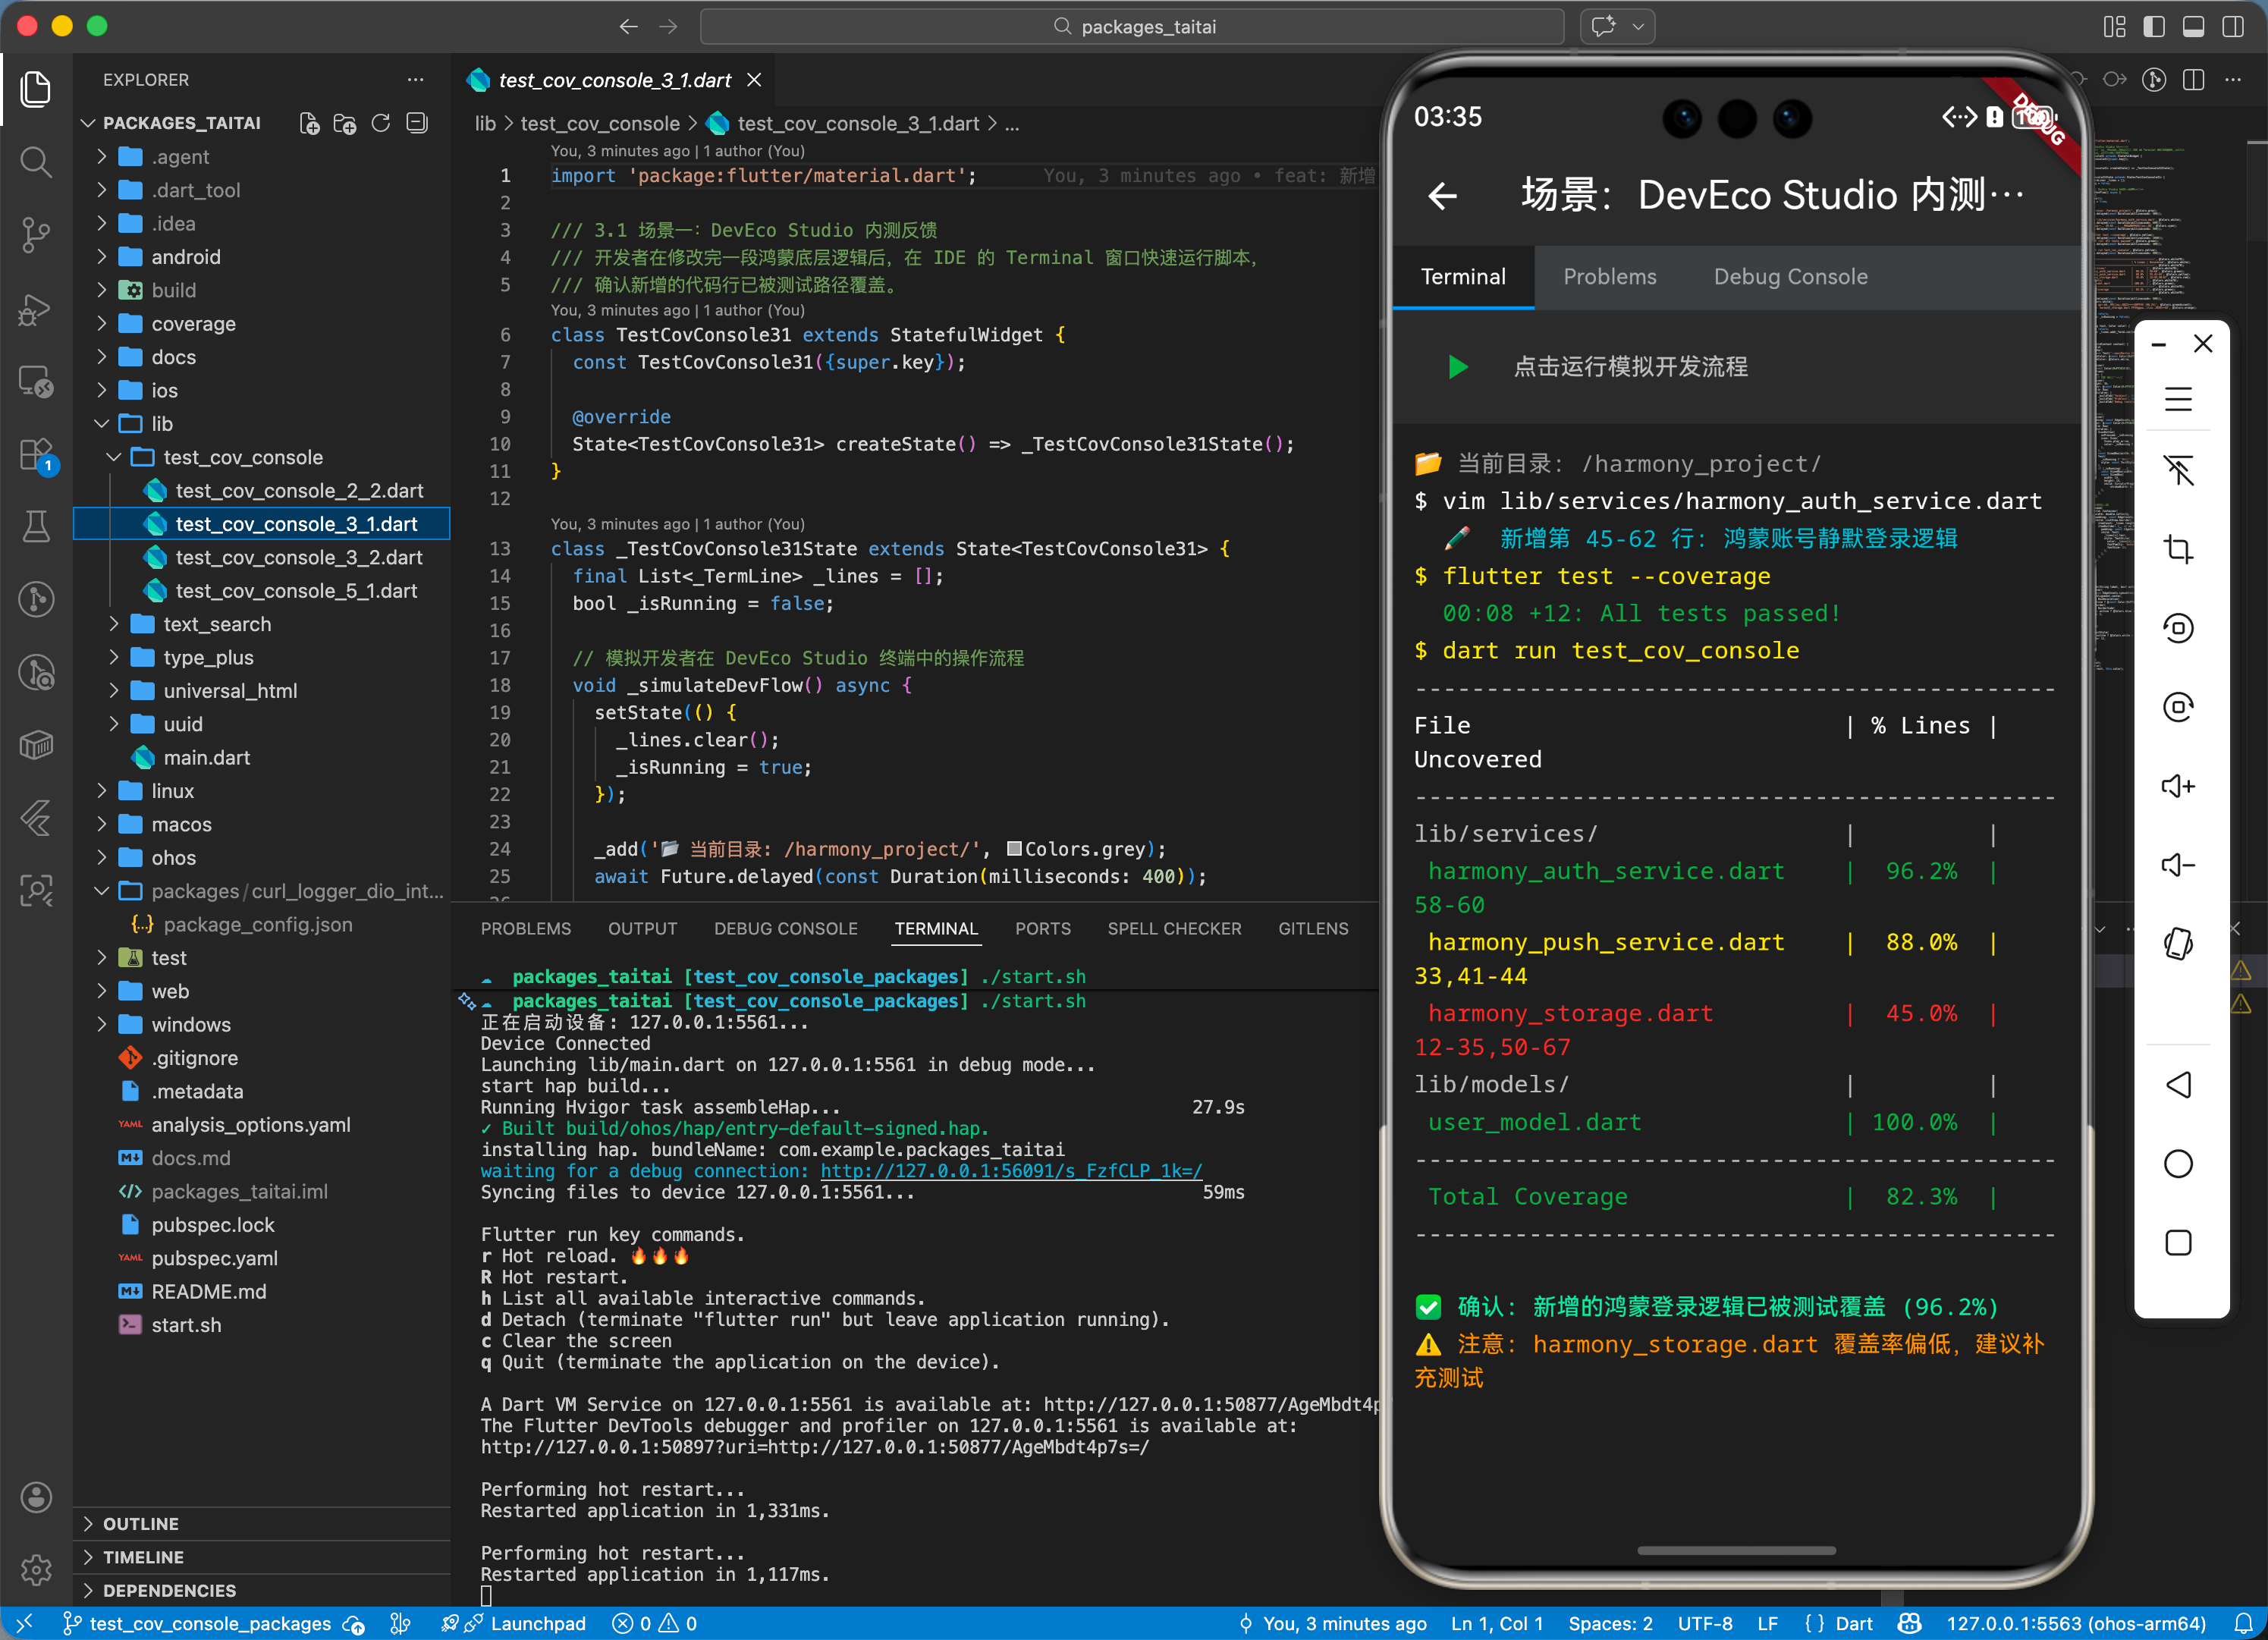Open the Search view in activity bar
Viewport: 2268px width, 1640px height.
tap(36, 162)
